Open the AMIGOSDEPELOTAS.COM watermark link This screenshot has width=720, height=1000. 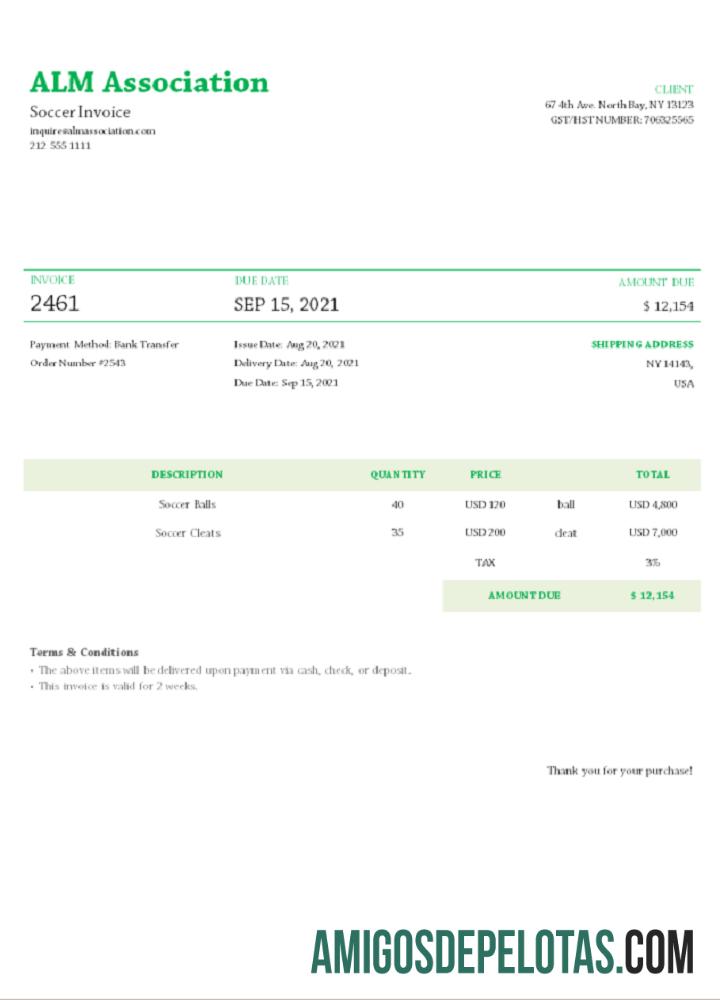pyautogui.click(x=502, y=951)
